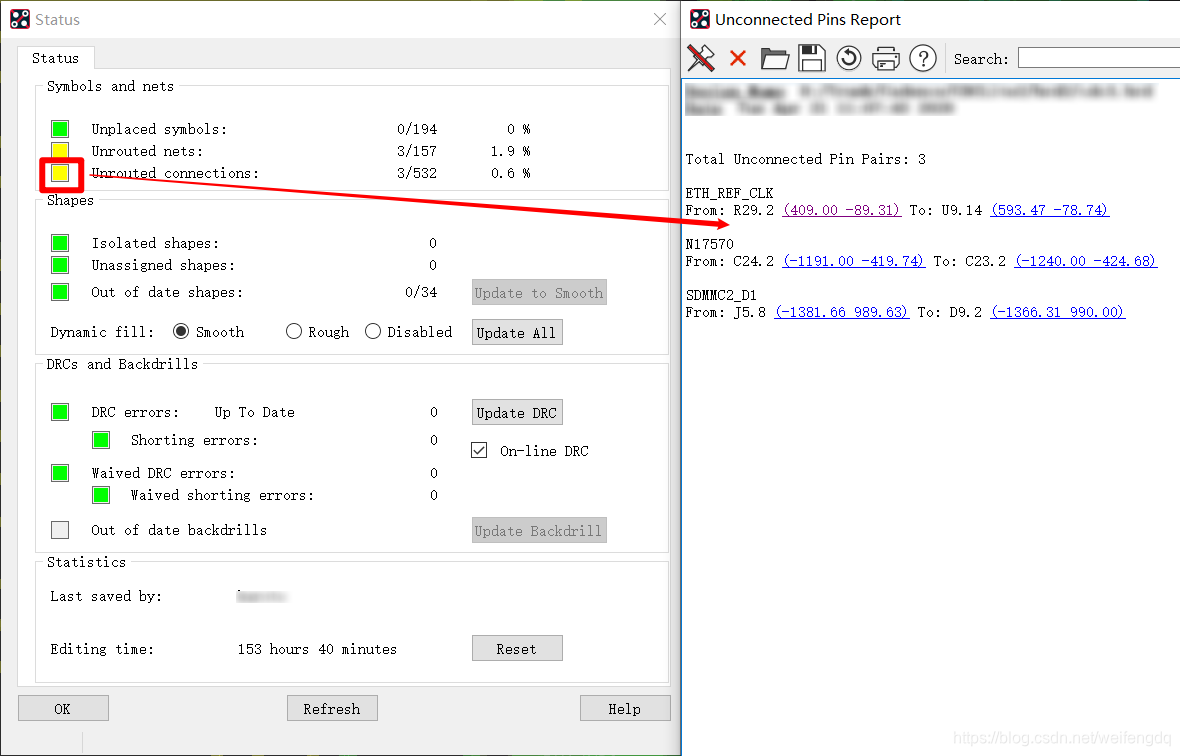Viewport: 1180px width, 756px height.
Task: Click the Search field in report window
Action: (1099, 58)
